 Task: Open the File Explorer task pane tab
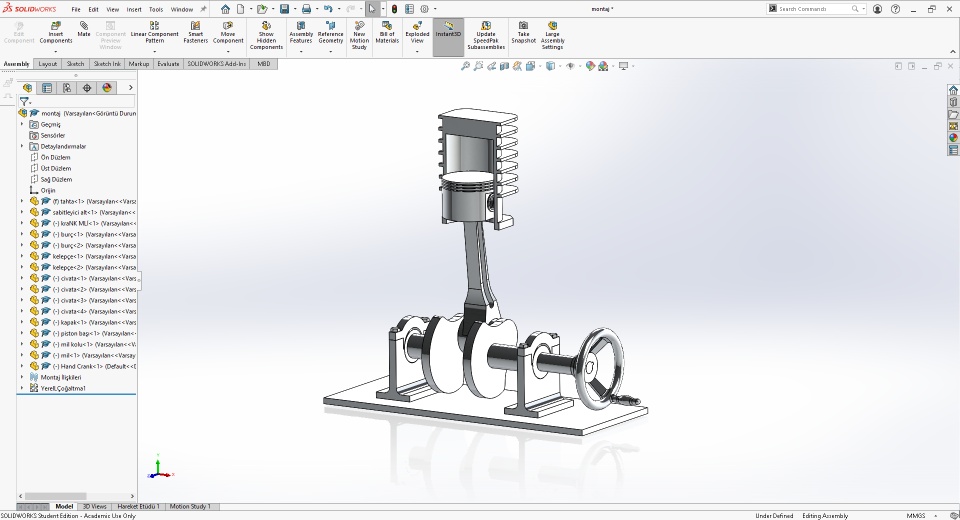click(x=953, y=114)
